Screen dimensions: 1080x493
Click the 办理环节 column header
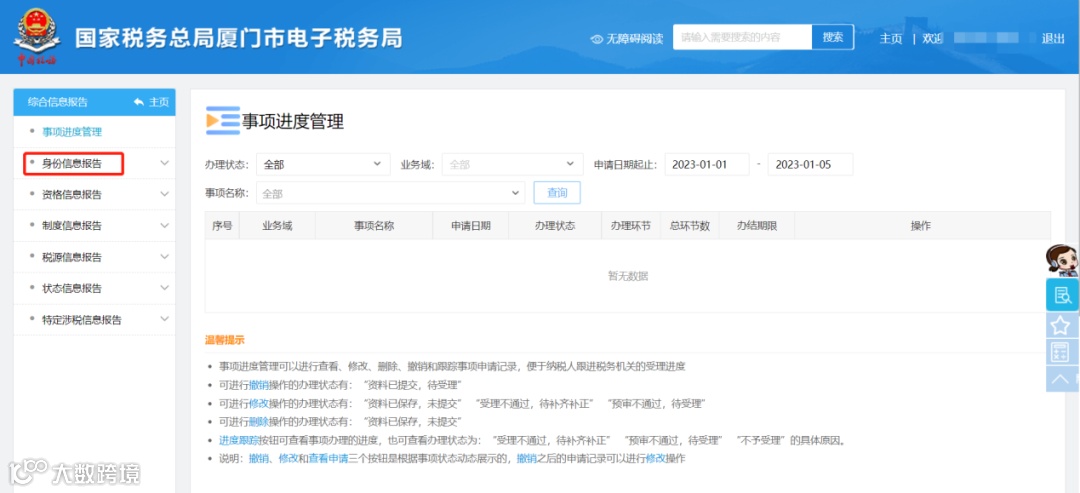pos(630,226)
